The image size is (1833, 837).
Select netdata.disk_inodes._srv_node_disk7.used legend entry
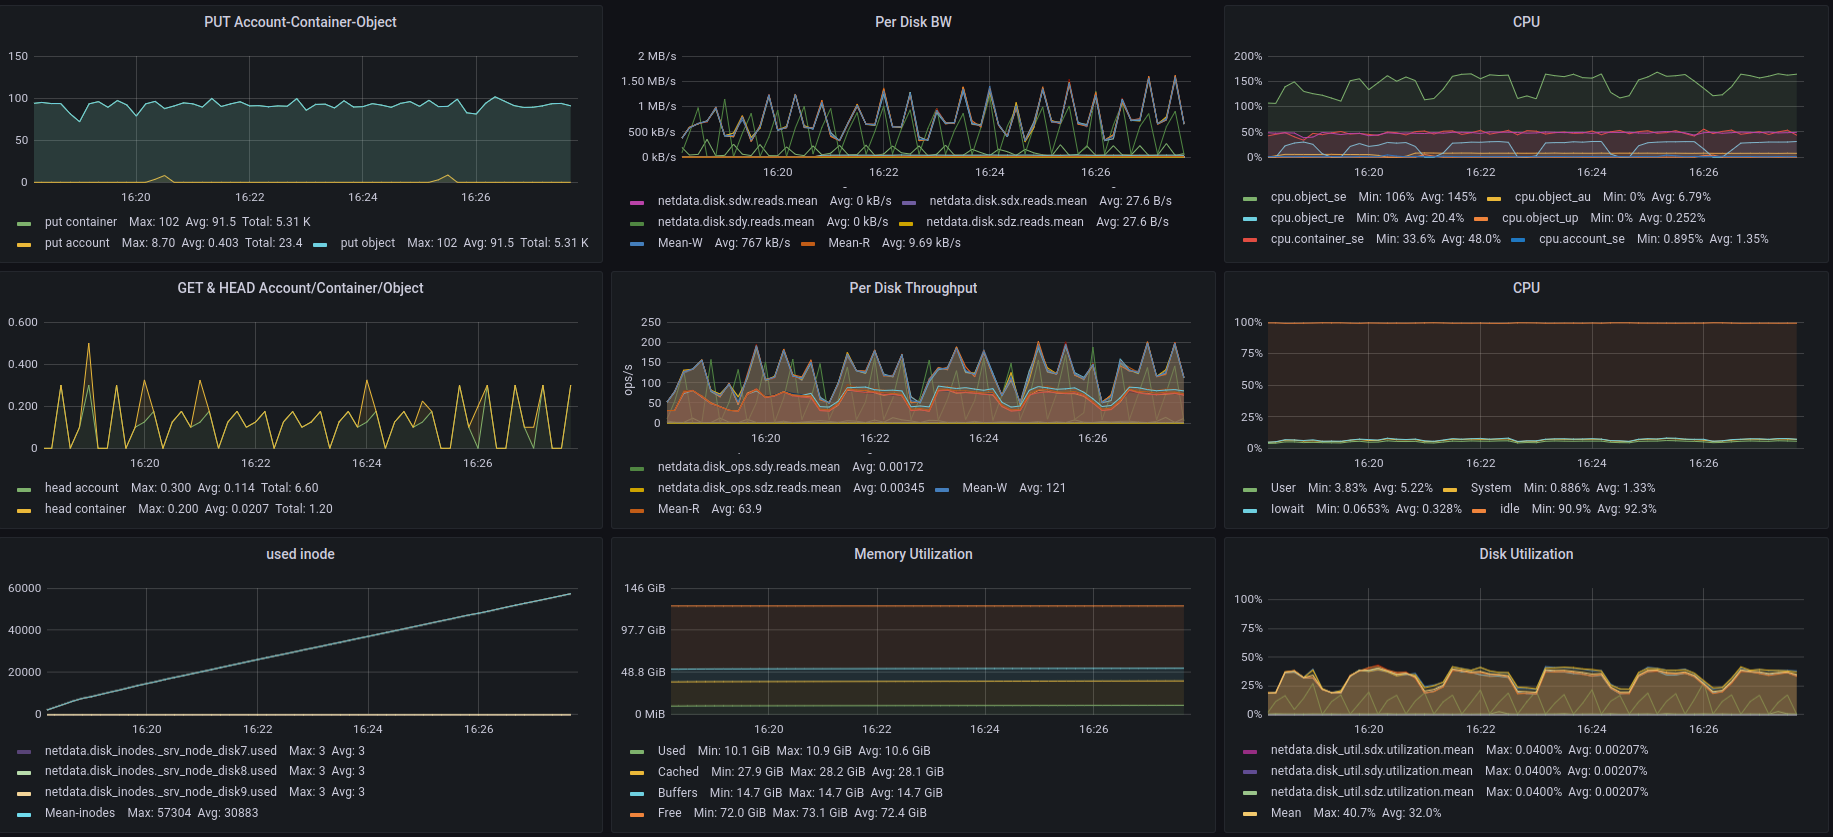160,751
